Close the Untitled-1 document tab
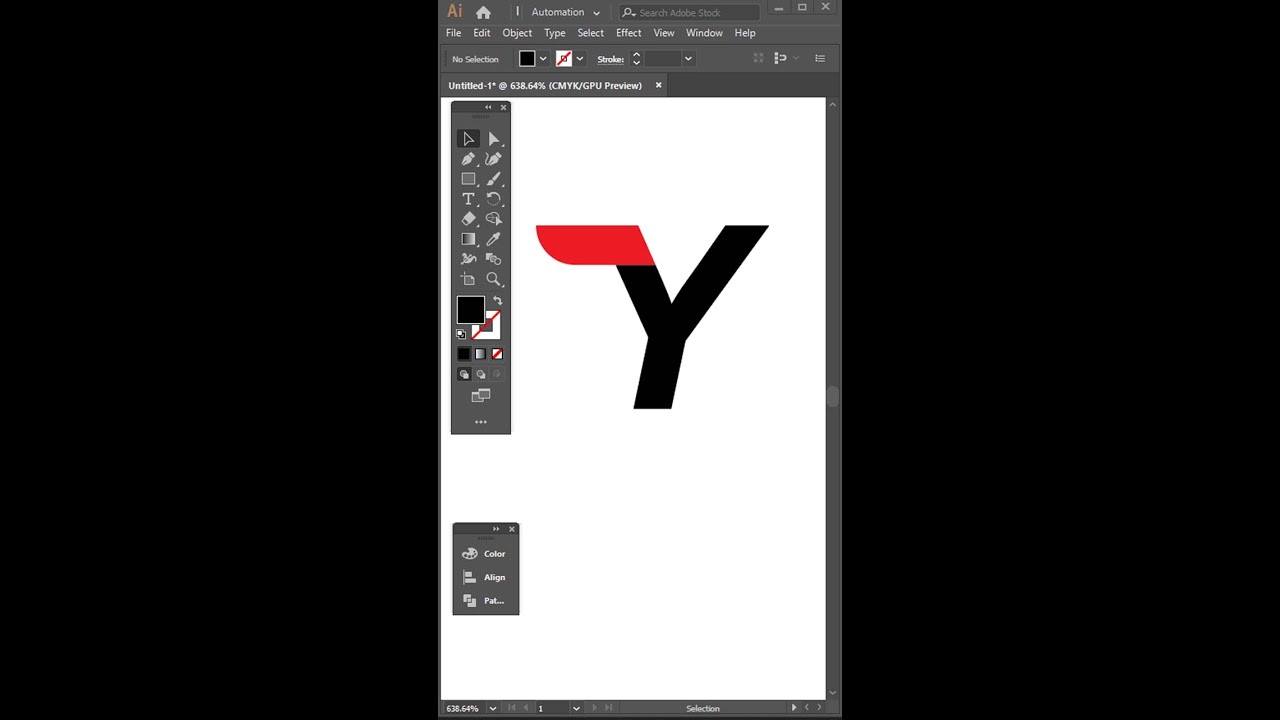Screen dimensions: 1280x720 [658, 85]
